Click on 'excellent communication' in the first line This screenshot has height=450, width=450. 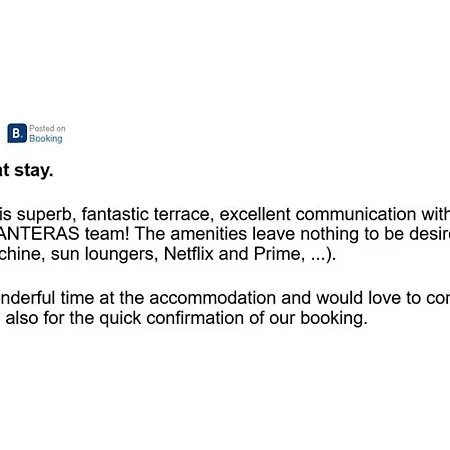318,214
